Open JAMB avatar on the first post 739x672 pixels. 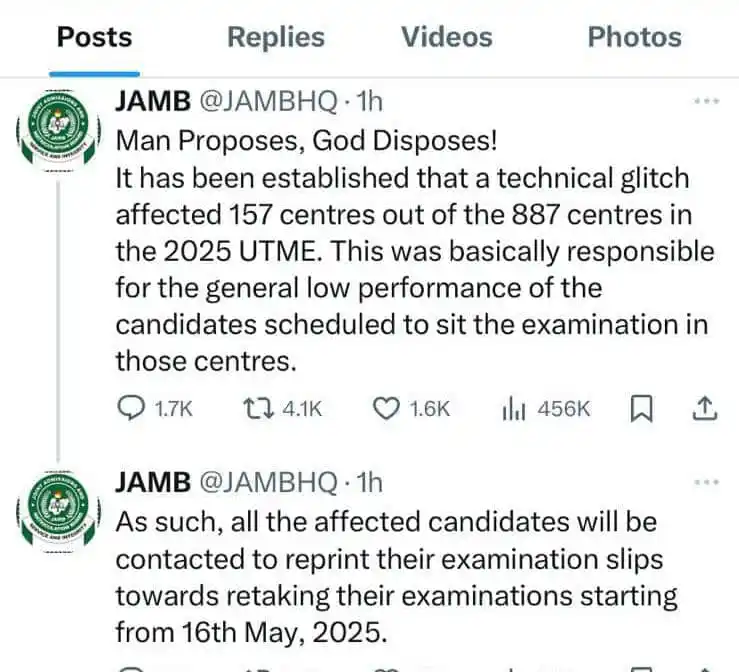click(58, 129)
